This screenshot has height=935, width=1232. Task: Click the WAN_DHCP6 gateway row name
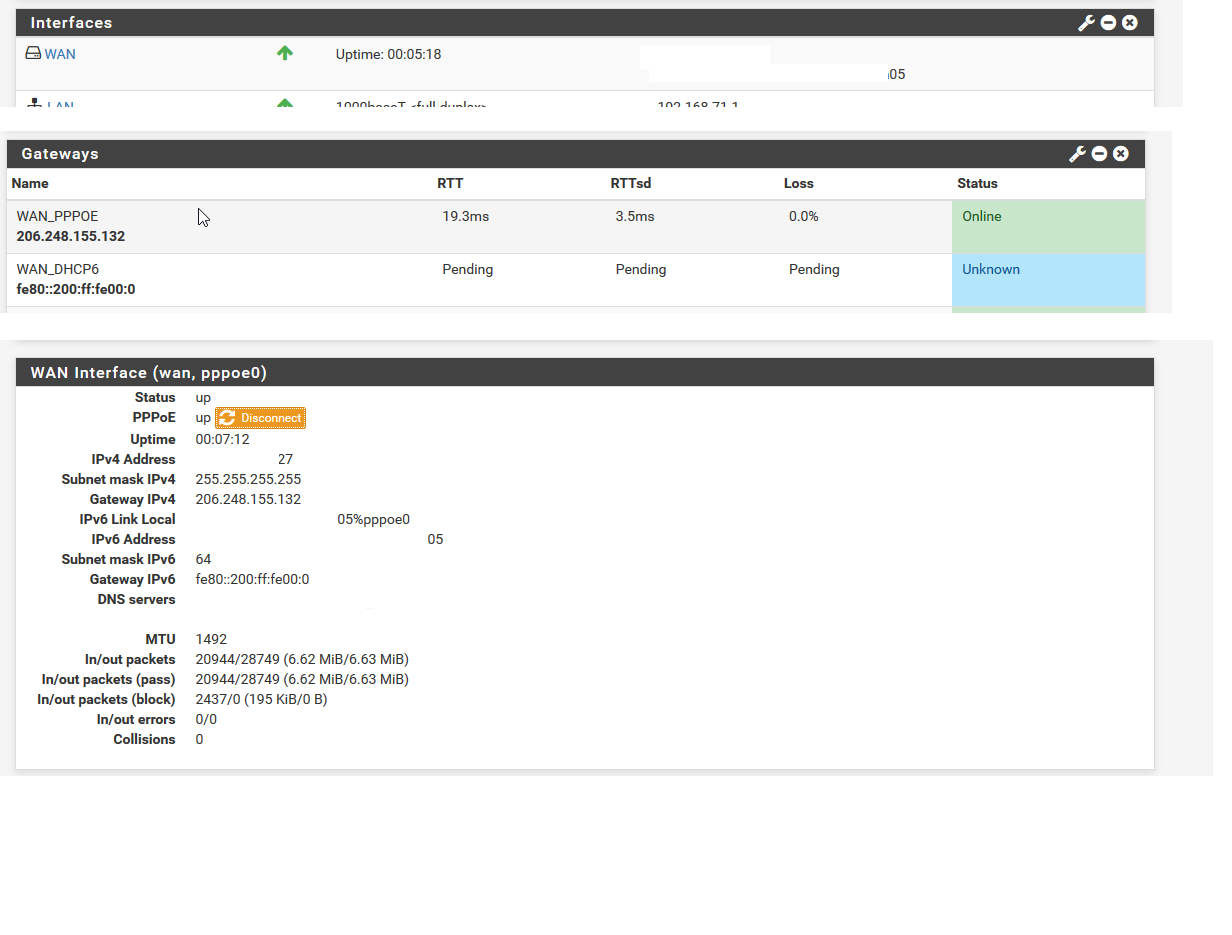57,269
